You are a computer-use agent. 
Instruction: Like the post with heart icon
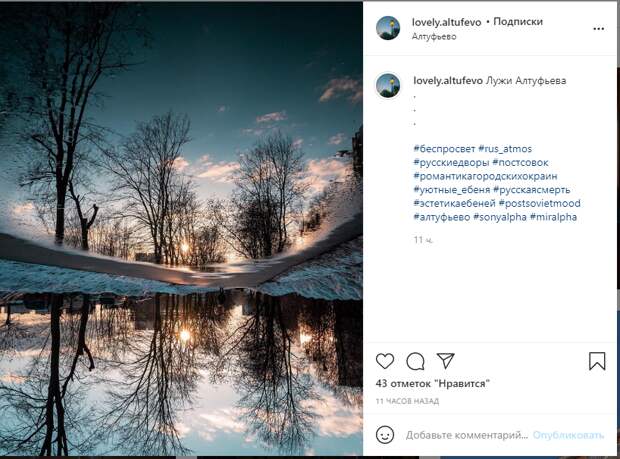[385, 361]
